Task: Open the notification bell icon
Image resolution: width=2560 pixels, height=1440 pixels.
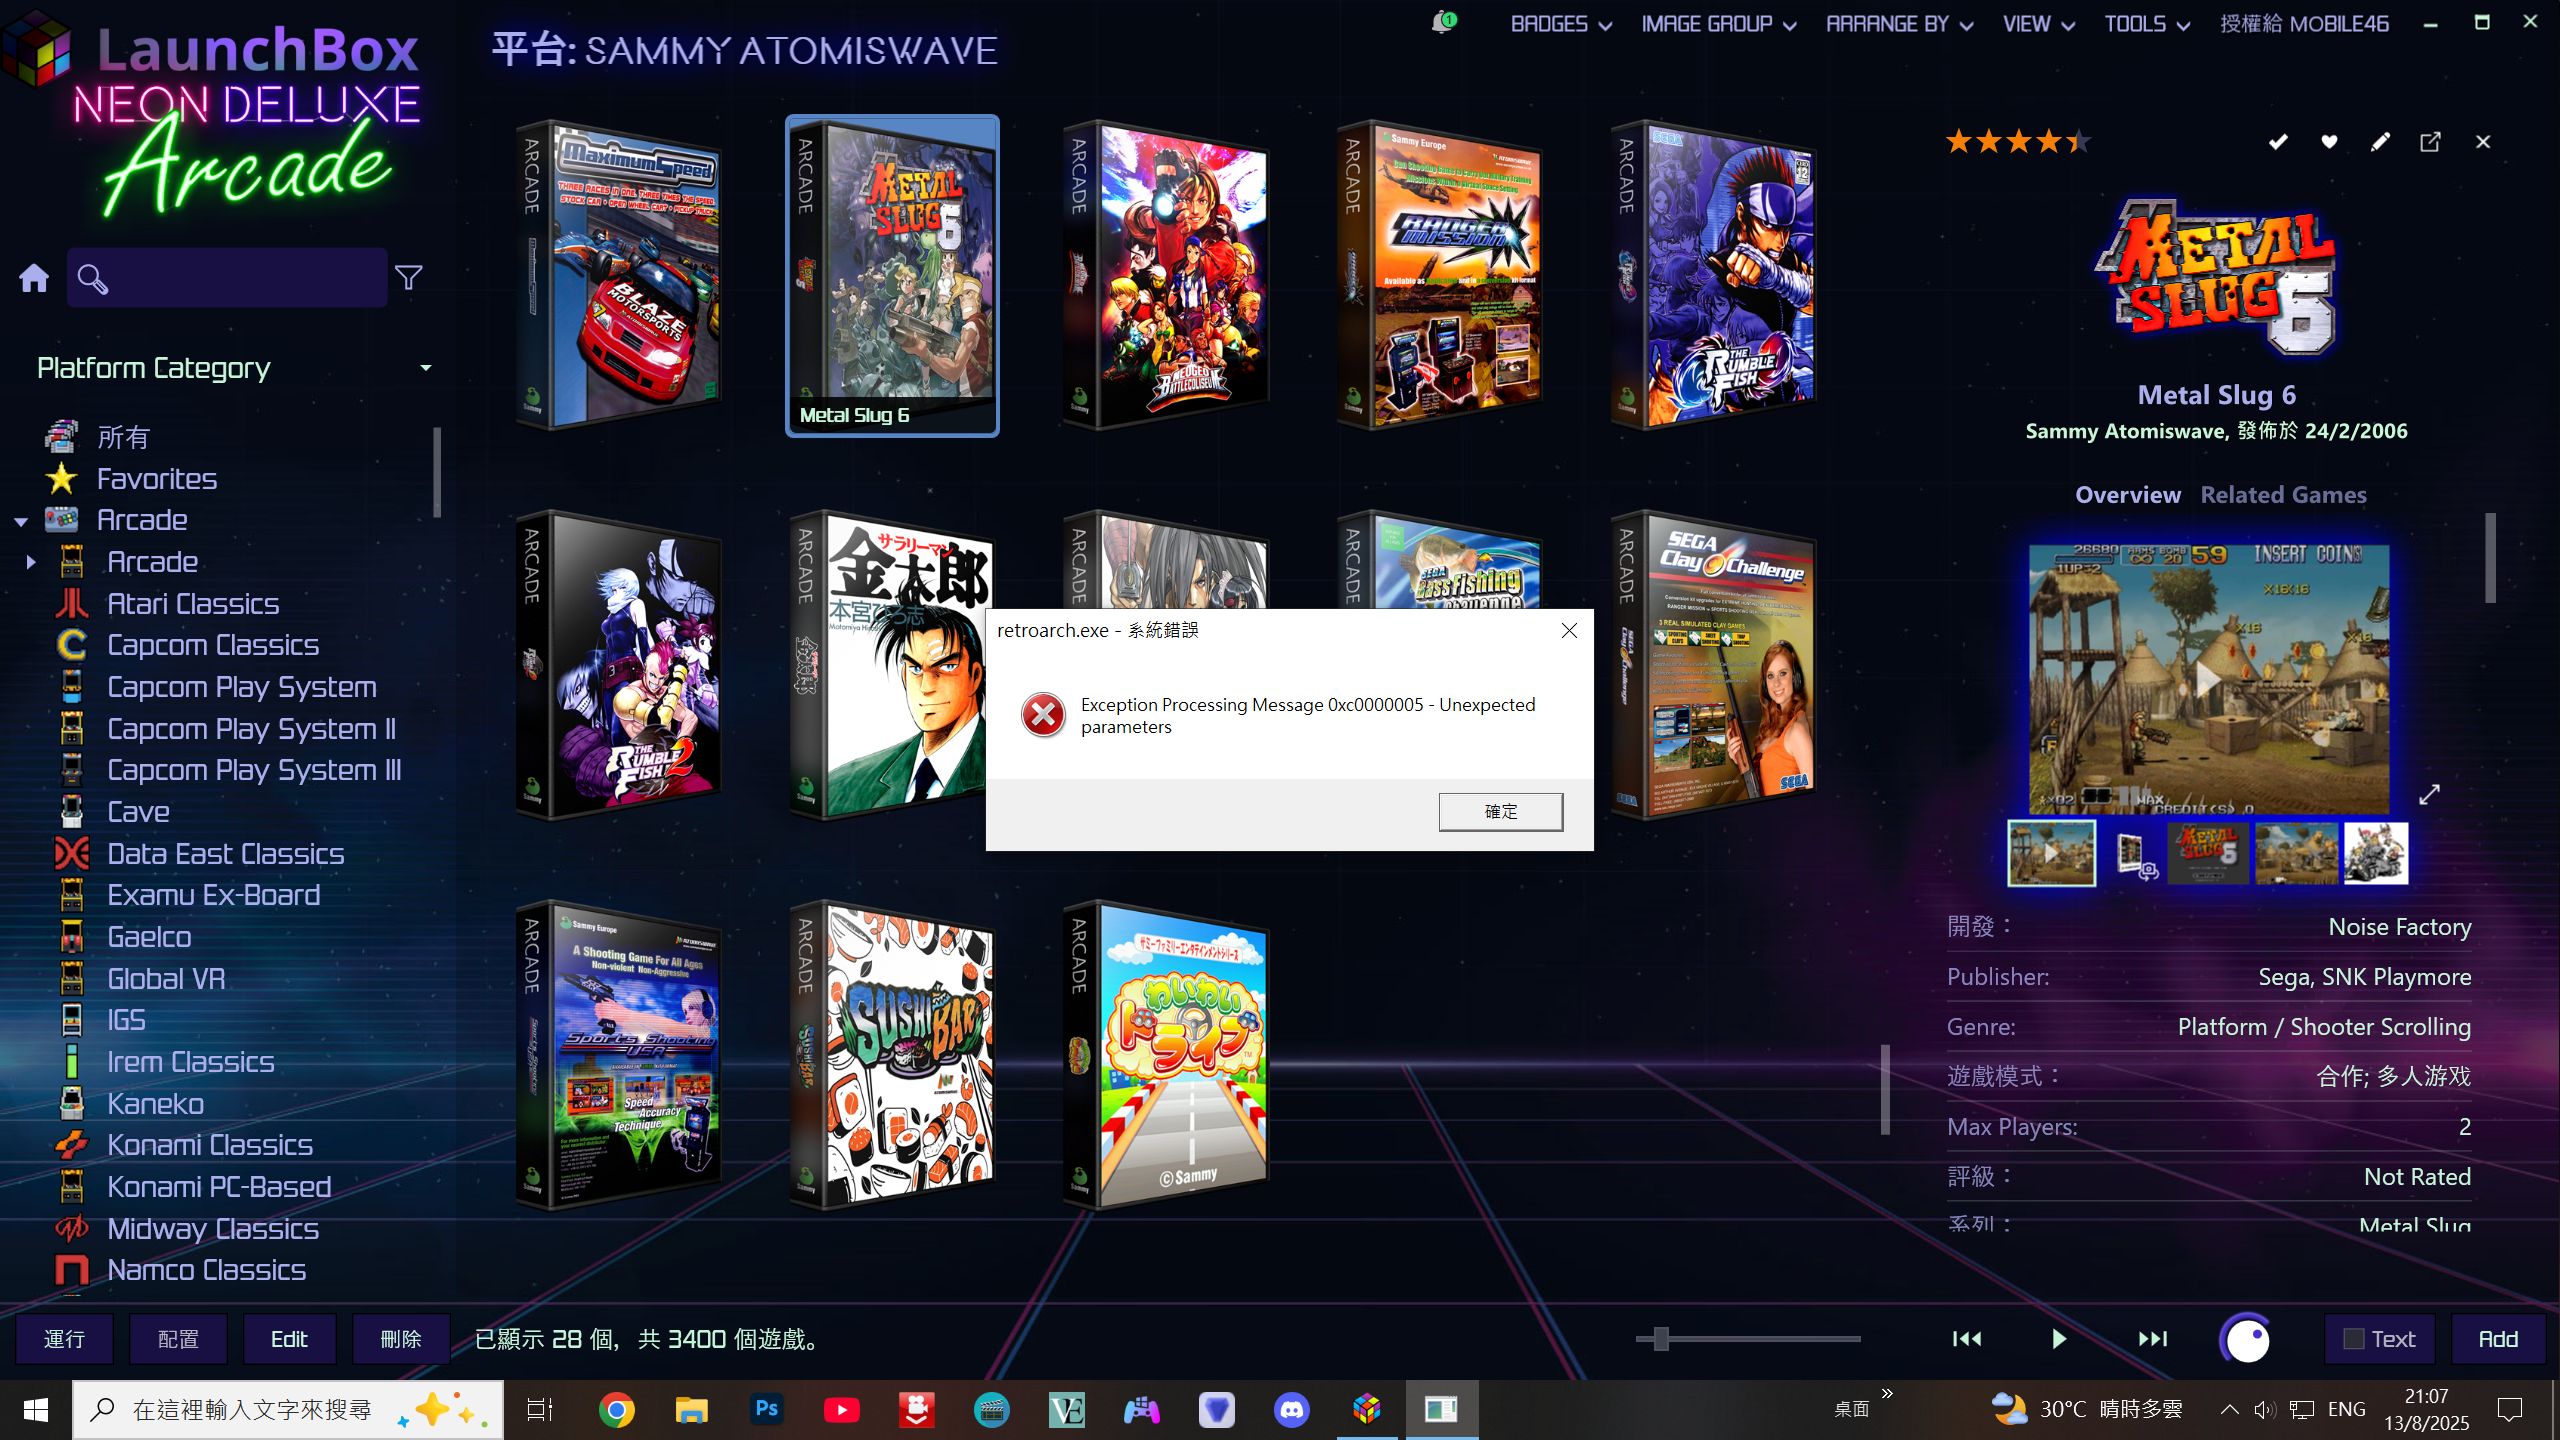Action: [1442, 22]
